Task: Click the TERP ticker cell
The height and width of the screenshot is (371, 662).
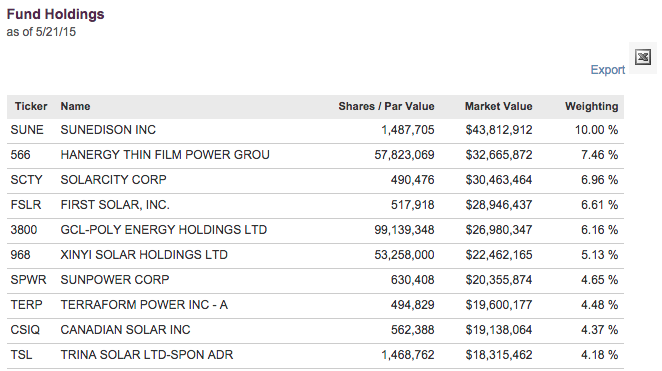Action: (26, 304)
